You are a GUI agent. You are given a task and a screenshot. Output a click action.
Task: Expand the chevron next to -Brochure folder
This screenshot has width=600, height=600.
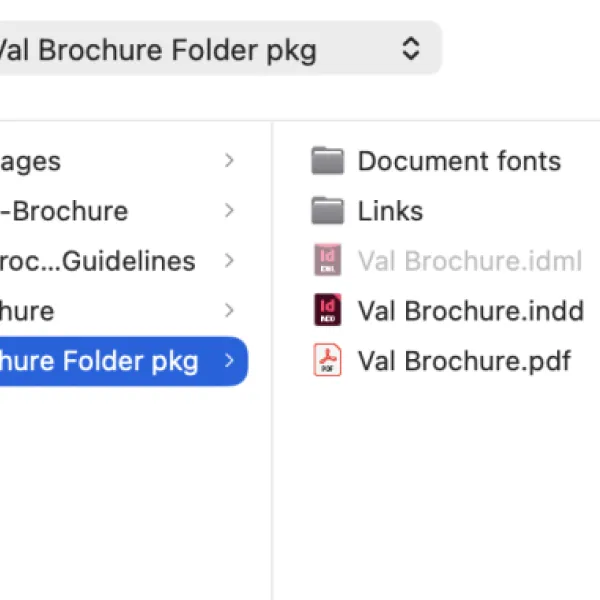(x=229, y=210)
